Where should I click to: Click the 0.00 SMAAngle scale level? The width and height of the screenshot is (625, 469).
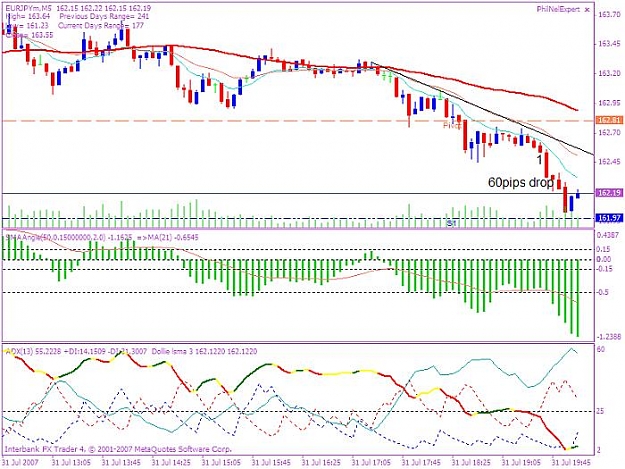click(604, 259)
